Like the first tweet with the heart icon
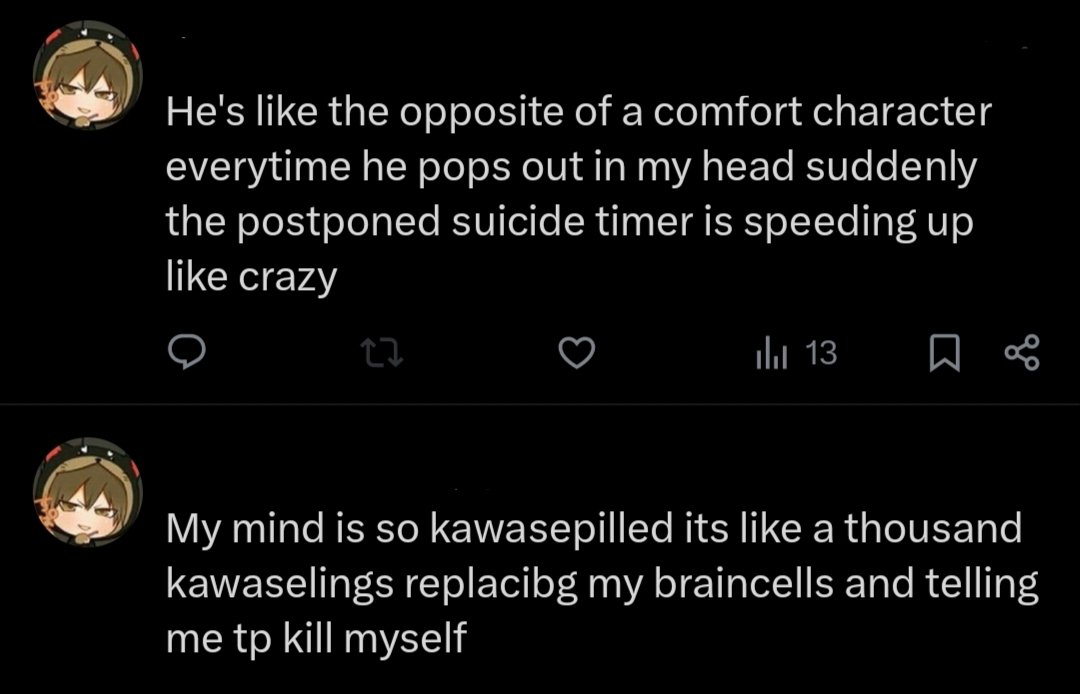Screen dimensions: 1080x694 (x=576, y=353)
